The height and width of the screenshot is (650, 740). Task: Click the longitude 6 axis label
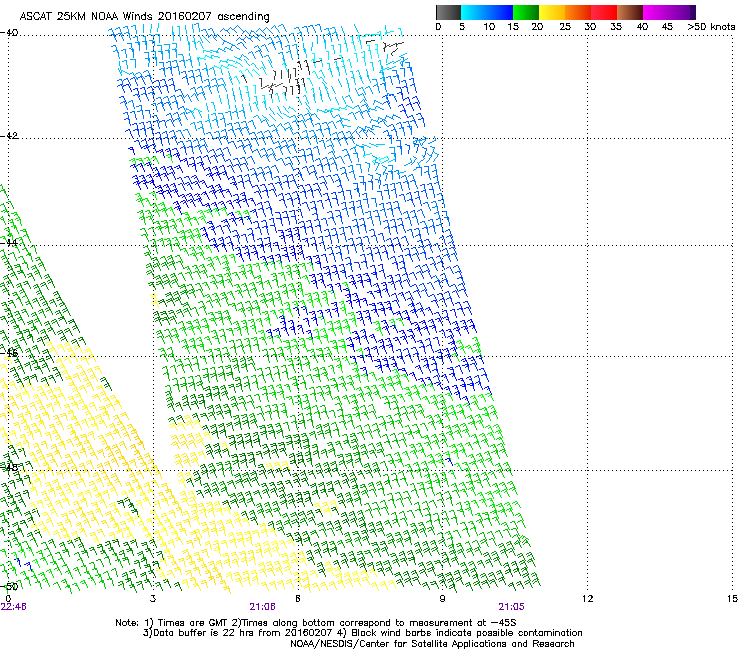point(298,599)
